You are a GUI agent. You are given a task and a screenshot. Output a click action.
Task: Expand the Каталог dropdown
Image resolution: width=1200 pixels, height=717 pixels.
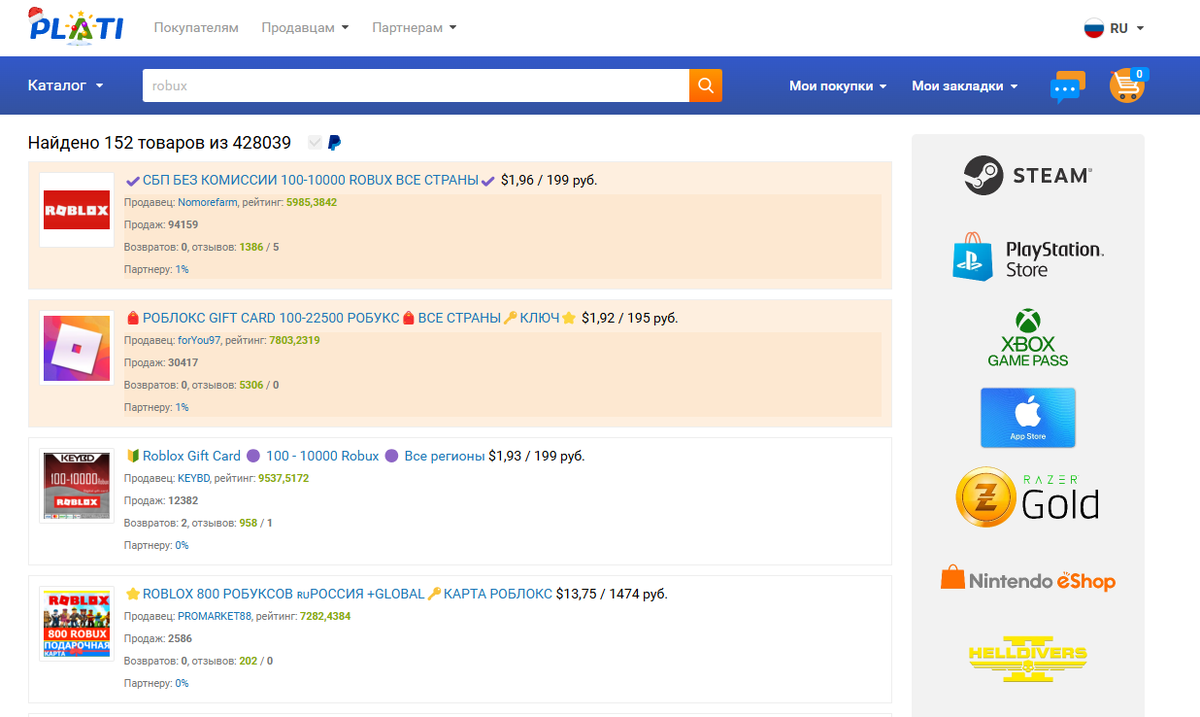point(66,86)
